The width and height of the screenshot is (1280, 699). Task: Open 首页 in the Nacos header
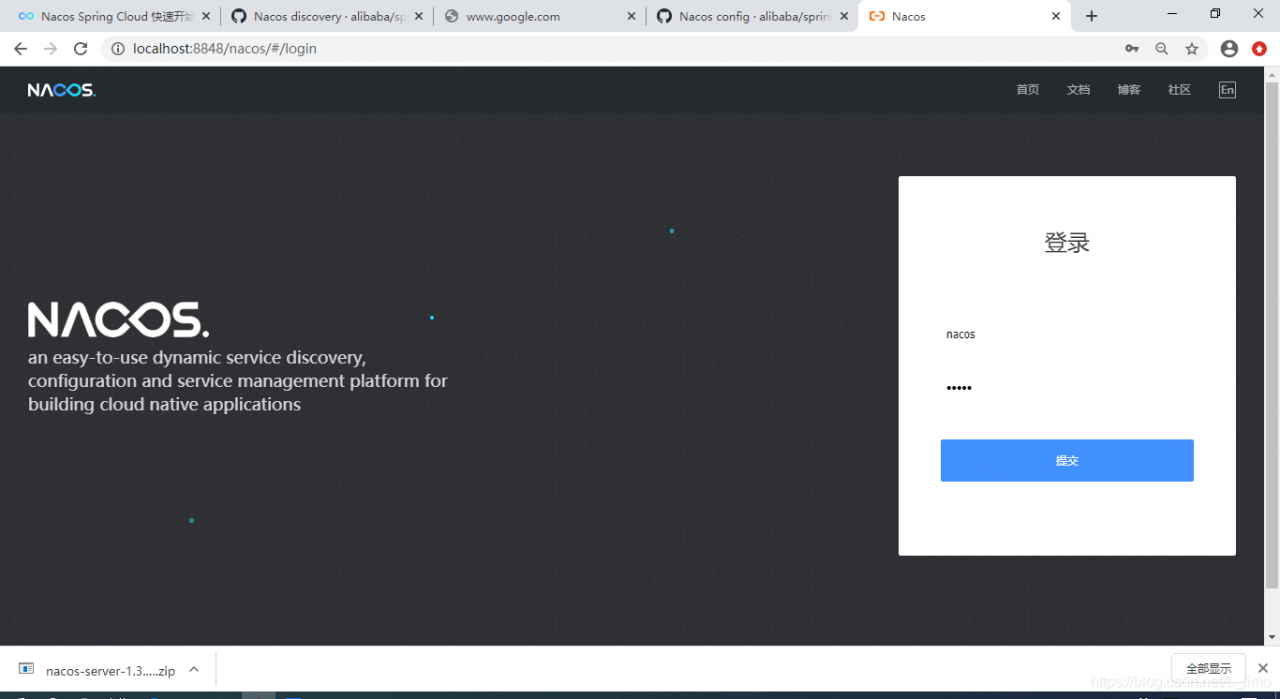click(1028, 90)
